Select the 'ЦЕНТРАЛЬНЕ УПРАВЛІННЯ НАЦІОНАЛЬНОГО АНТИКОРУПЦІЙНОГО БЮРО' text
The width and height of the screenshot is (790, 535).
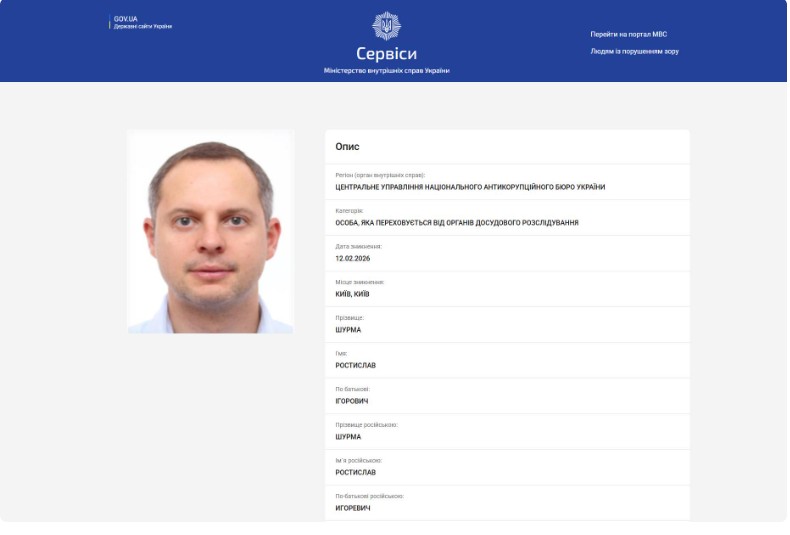click(470, 187)
